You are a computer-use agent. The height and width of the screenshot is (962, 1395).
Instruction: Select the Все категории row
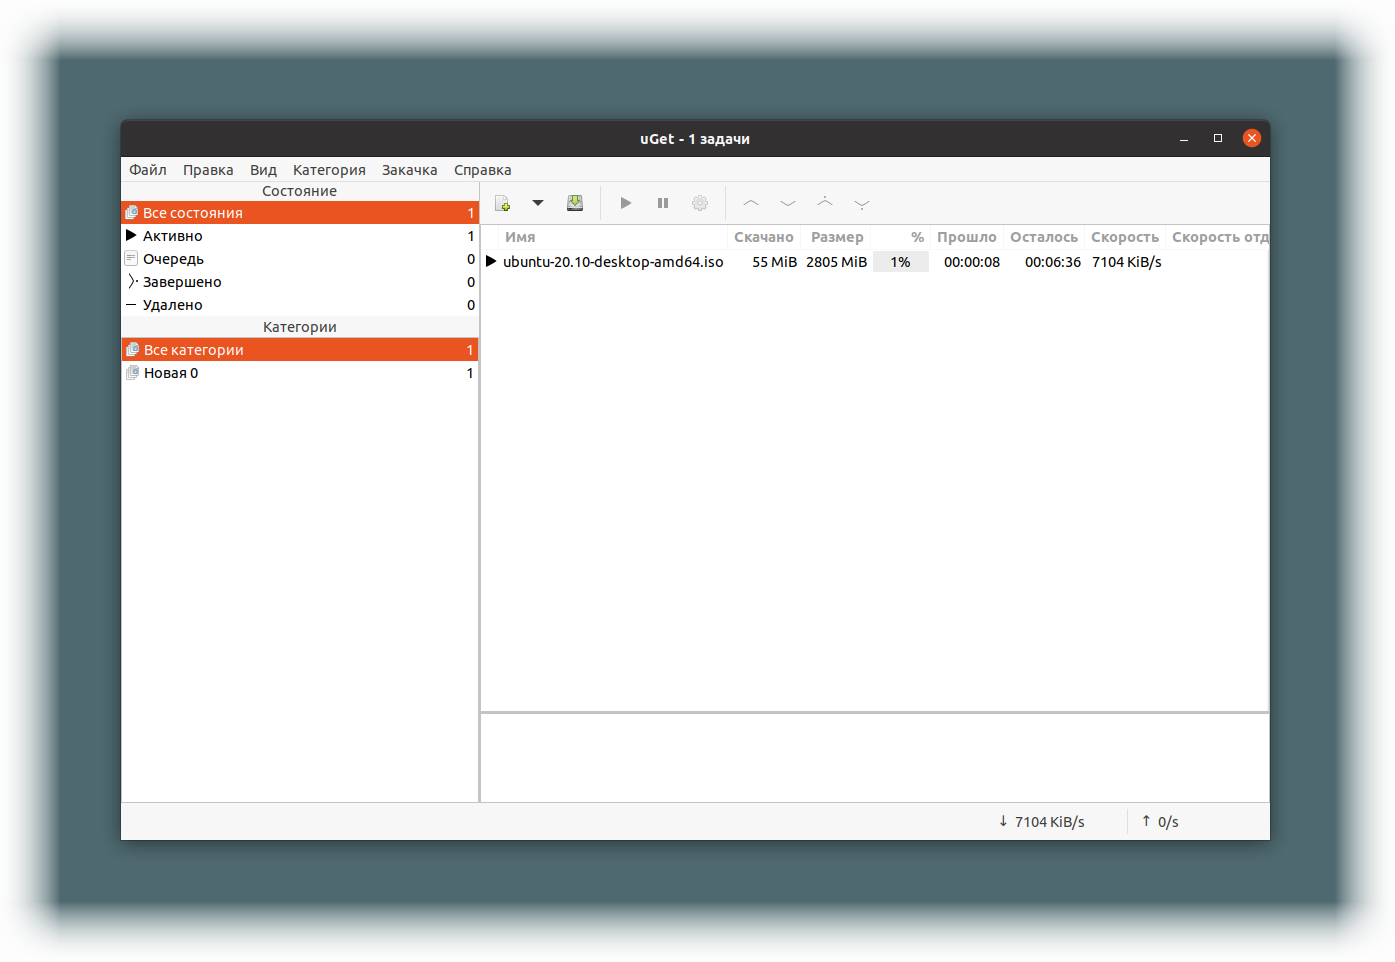pos(300,350)
